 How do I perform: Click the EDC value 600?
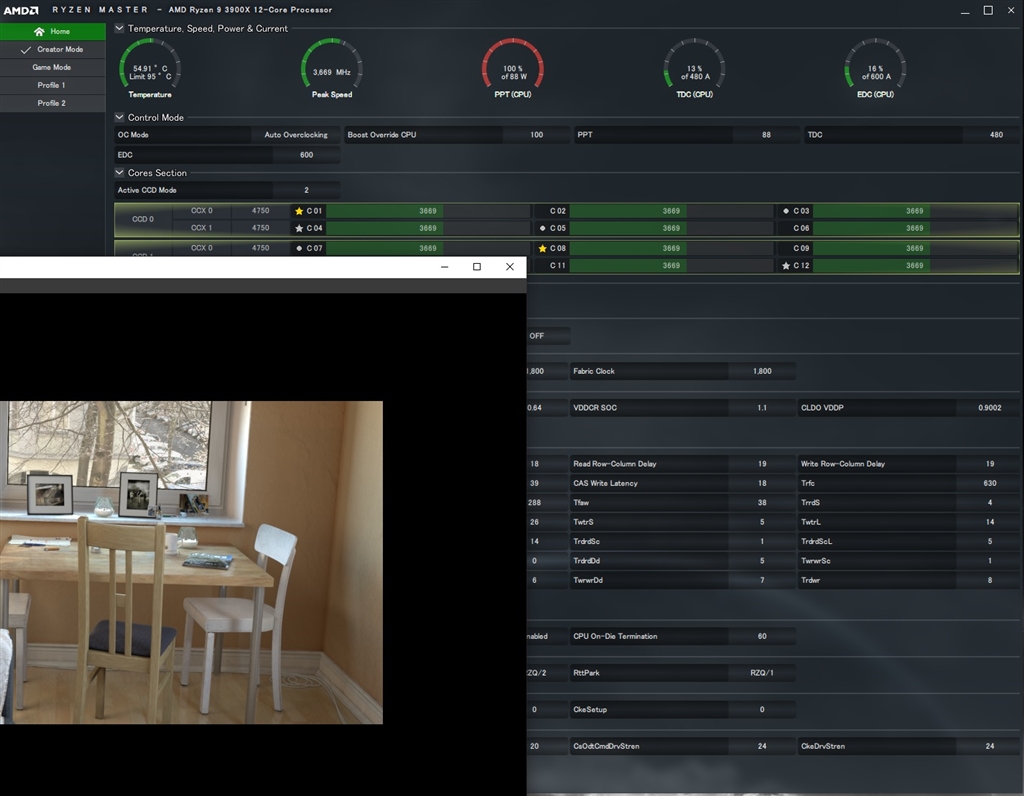[306, 155]
